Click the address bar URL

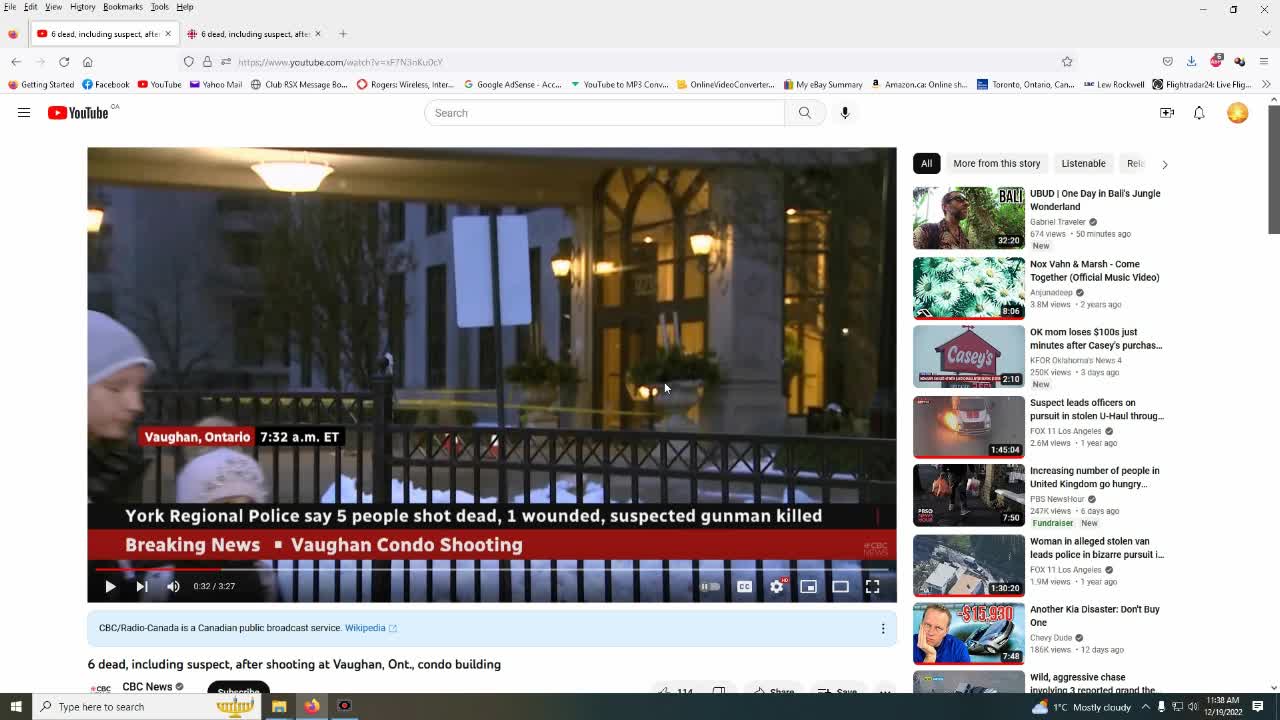coord(340,62)
